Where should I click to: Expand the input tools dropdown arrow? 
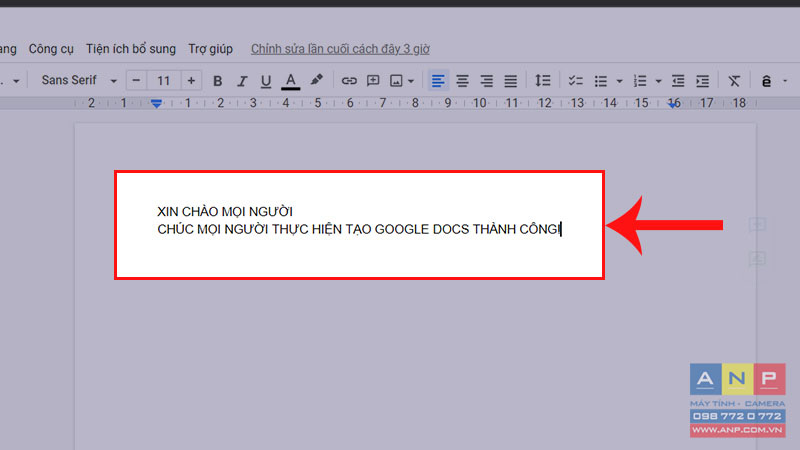pos(785,81)
